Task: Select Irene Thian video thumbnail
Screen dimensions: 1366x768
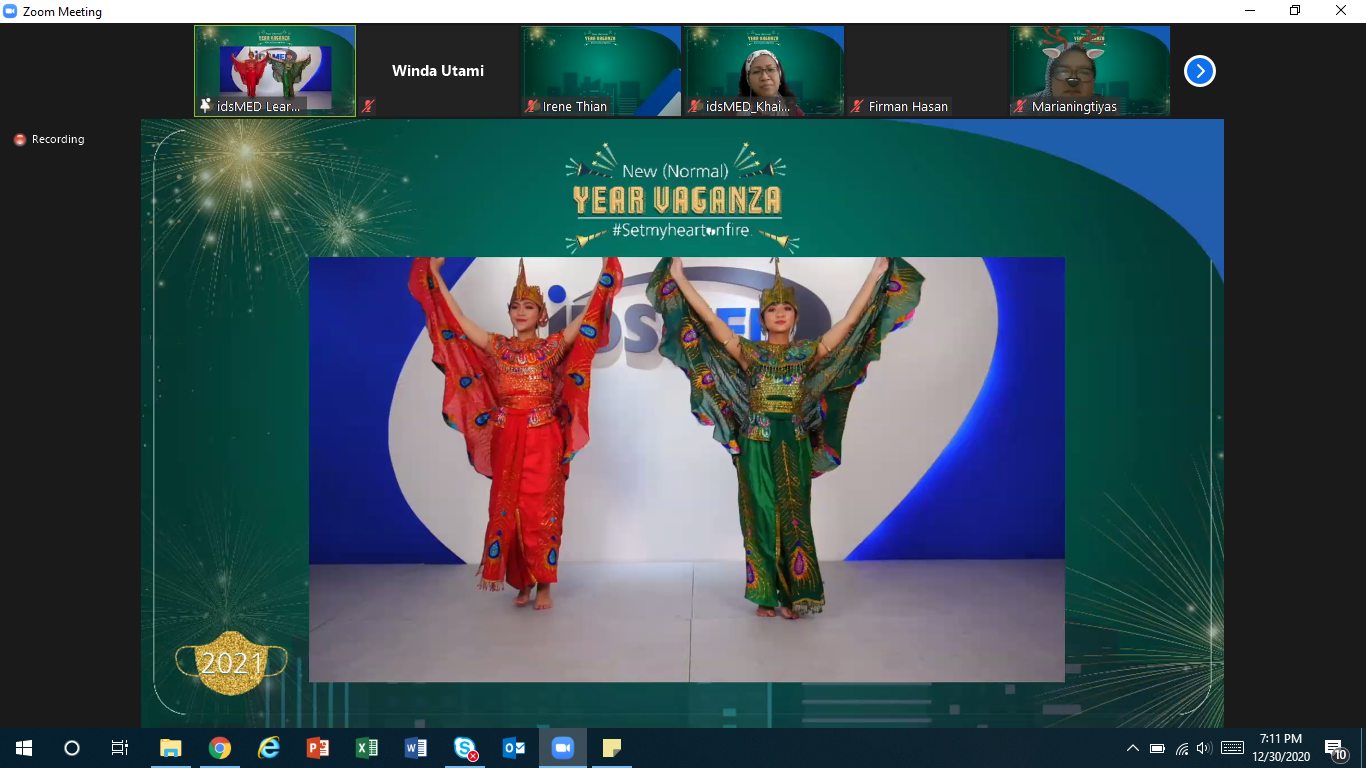Action: pos(601,71)
